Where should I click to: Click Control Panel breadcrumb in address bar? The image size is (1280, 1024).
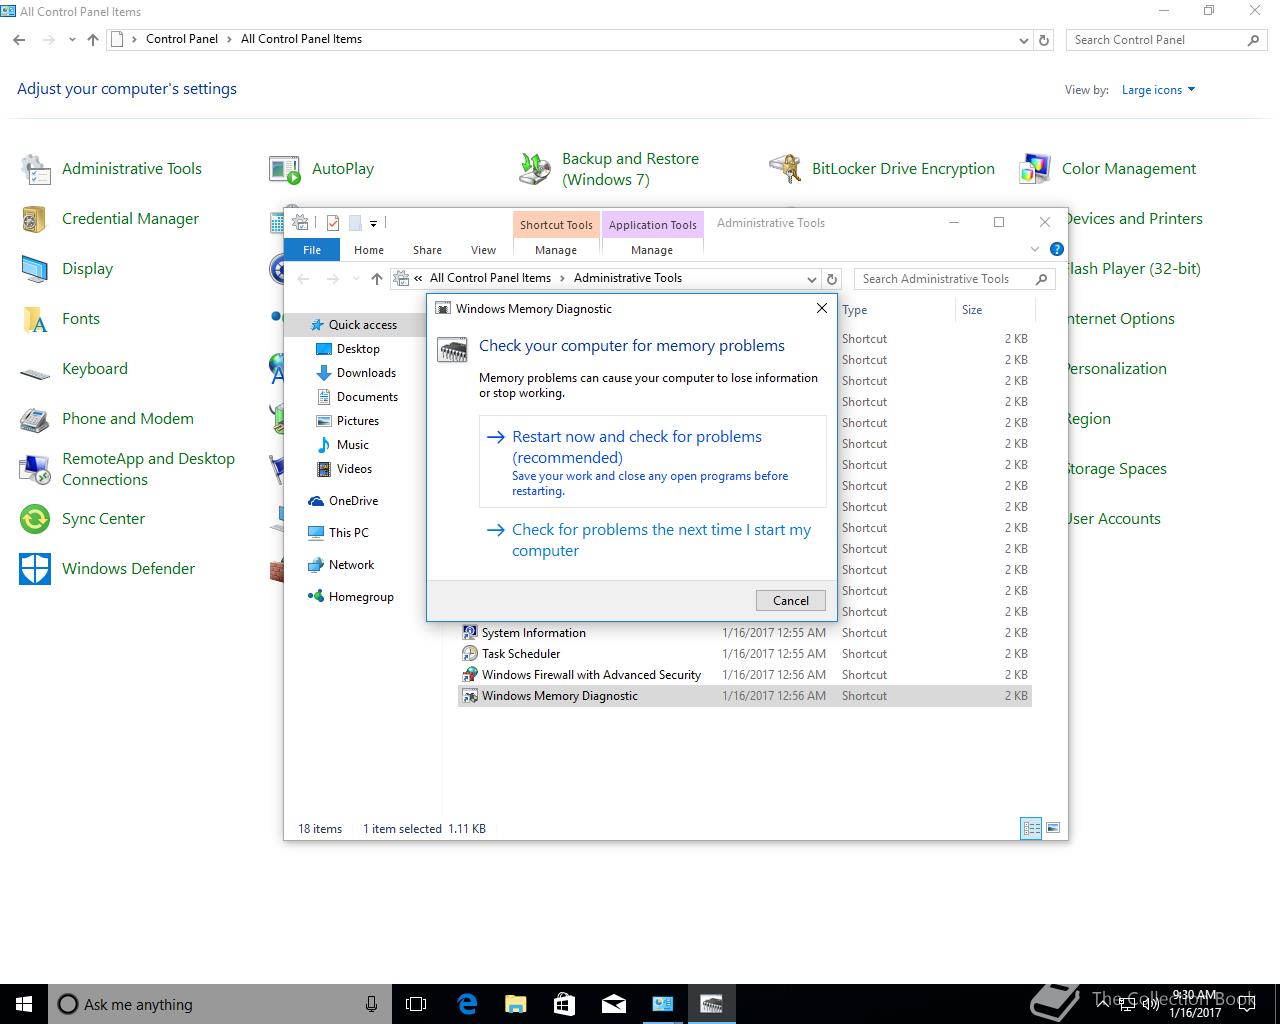click(182, 39)
